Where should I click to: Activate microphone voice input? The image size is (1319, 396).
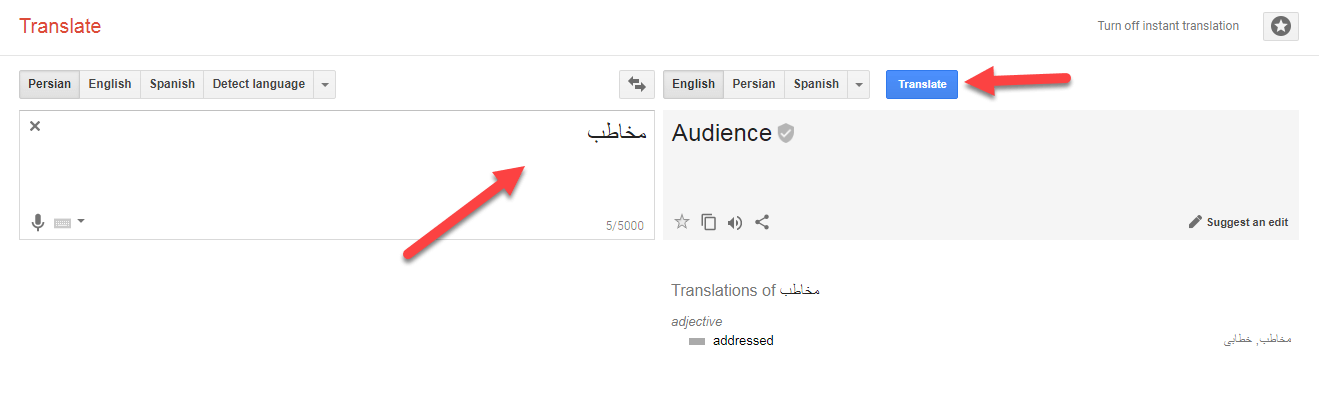point(38,222)
